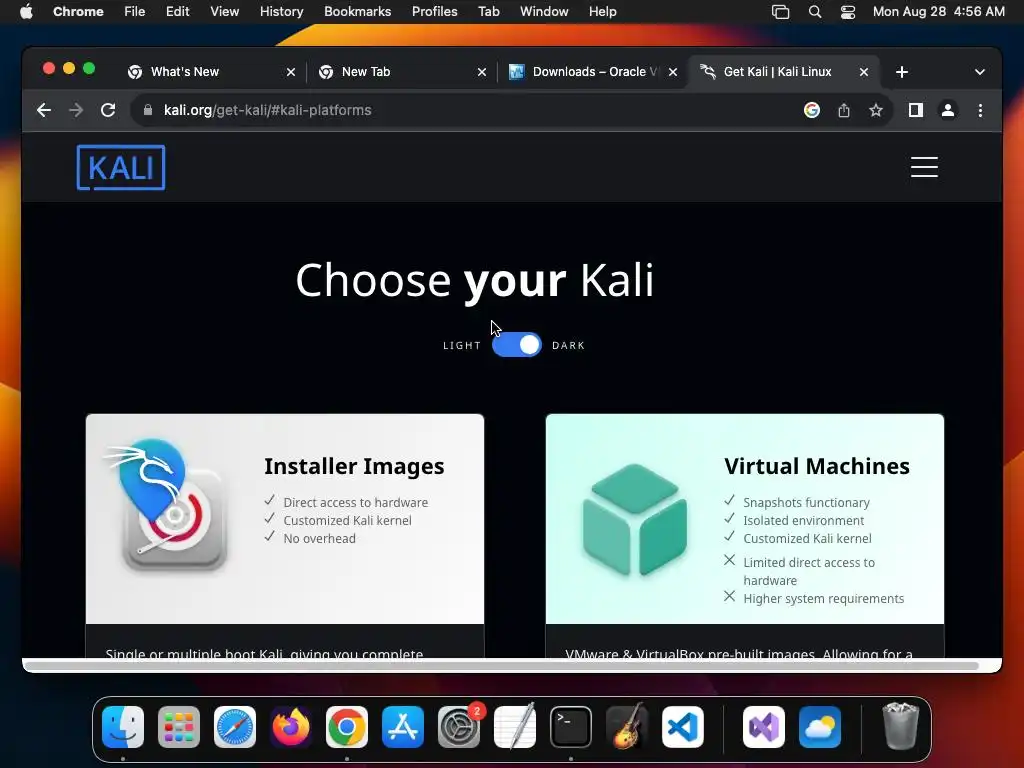The height and width of the screenshot is (768, 1024).
Task: Click the Google account icon in address bar
Action: click(812, 110)
